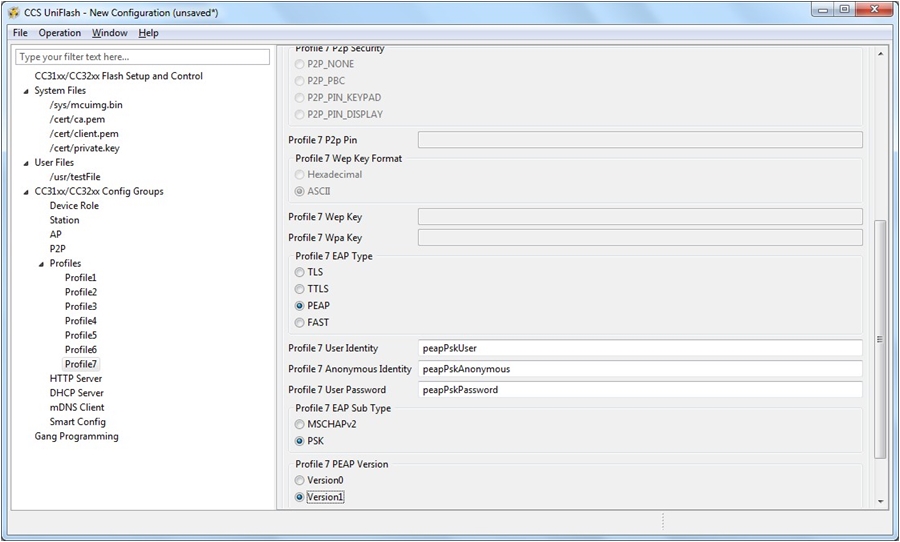Open DHCP Server config group

tap(76, 393)
